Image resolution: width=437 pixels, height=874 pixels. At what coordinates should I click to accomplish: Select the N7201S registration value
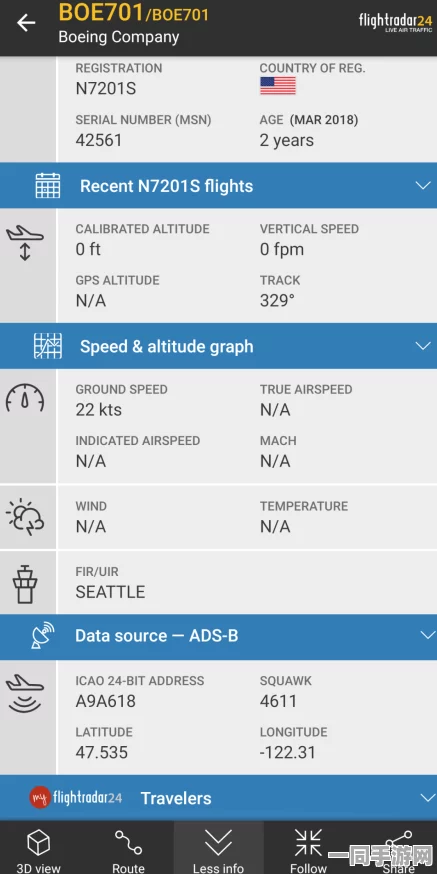point(105,89)
